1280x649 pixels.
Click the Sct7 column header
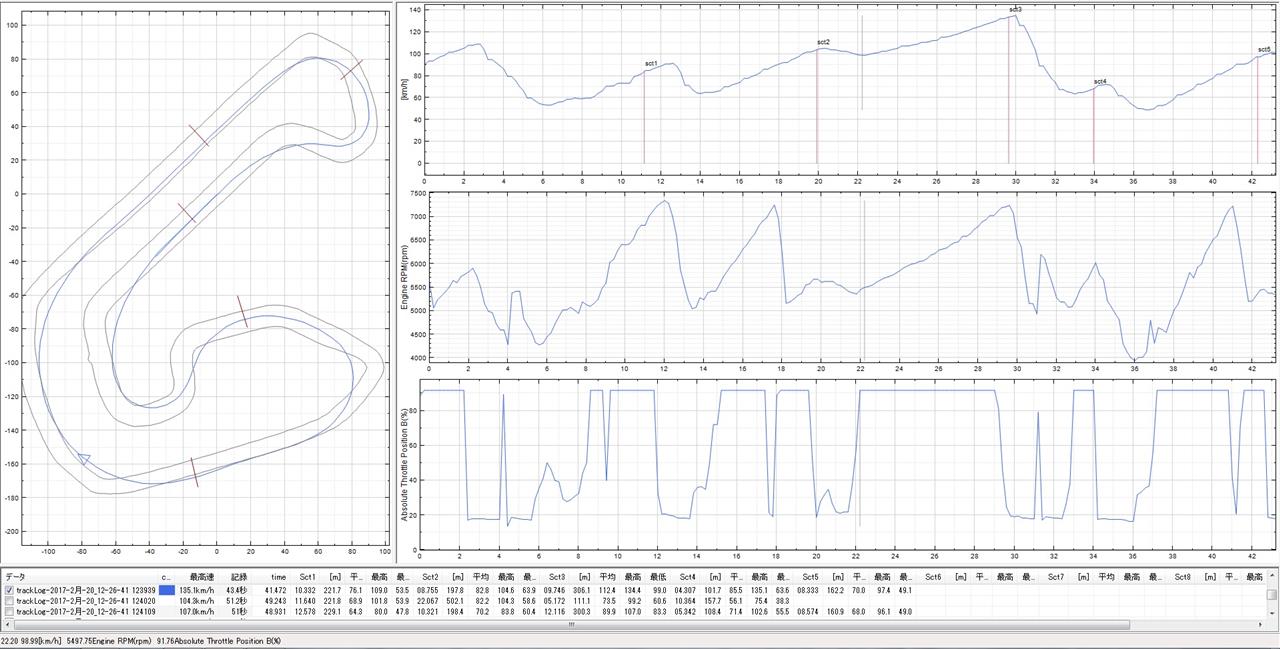coord(1056,577)
